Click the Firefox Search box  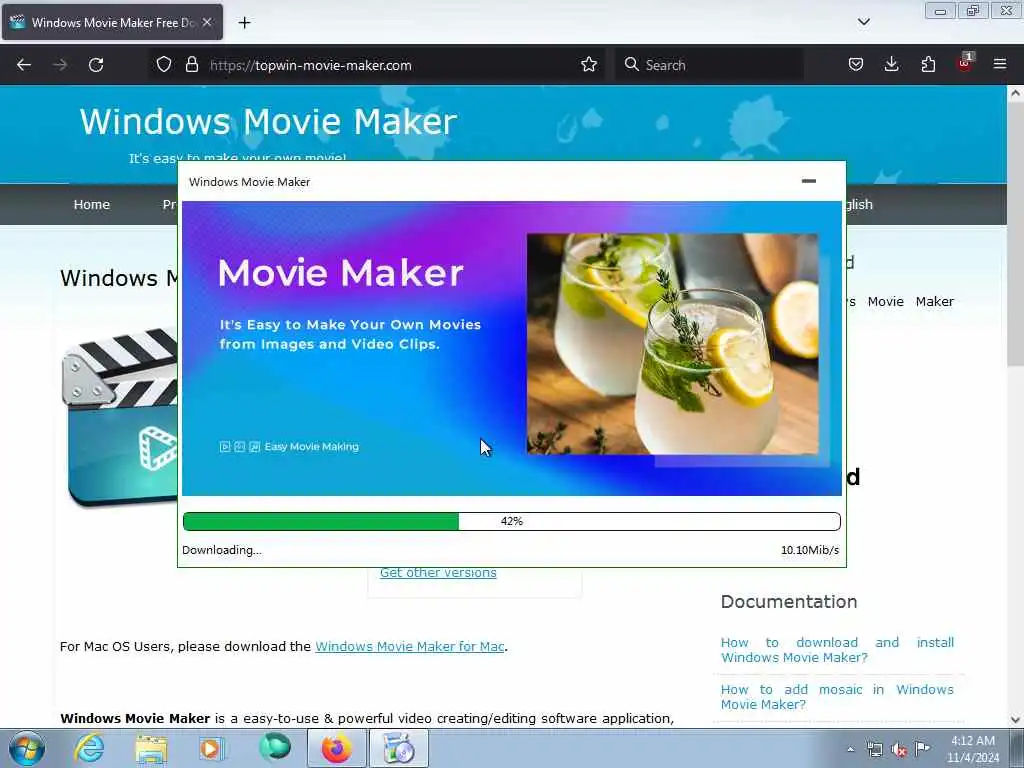click(709, 65)
